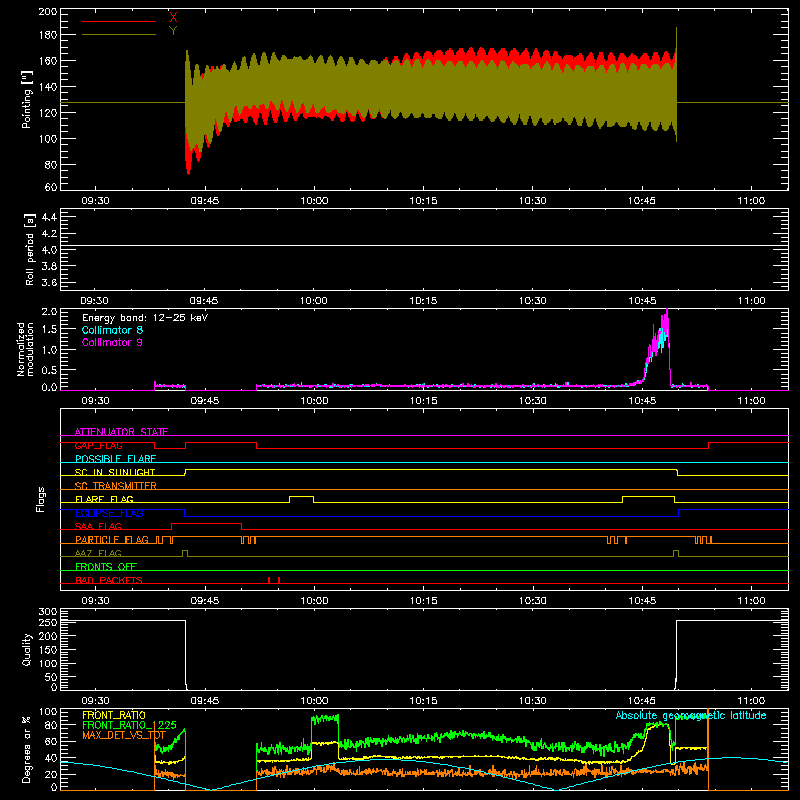This screenshot has height=800, width=800.
Task: Click the 4.0 value on Roll period axis
Action: point(49,250)
